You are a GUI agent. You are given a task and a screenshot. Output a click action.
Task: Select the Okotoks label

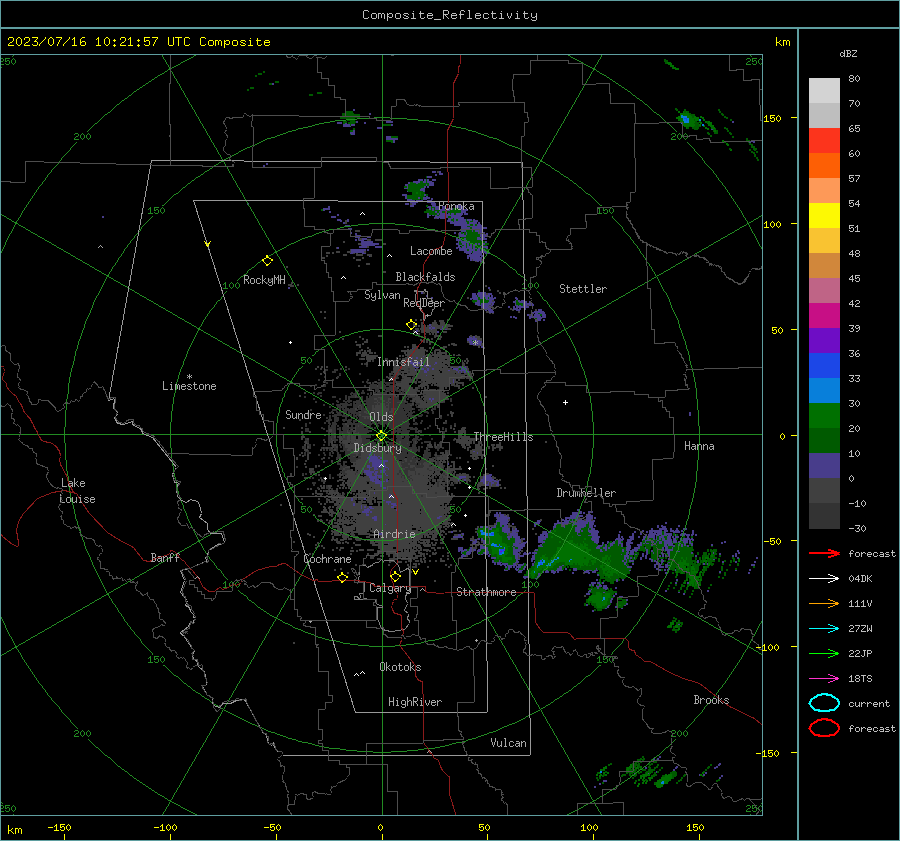(x=400, y=667)
